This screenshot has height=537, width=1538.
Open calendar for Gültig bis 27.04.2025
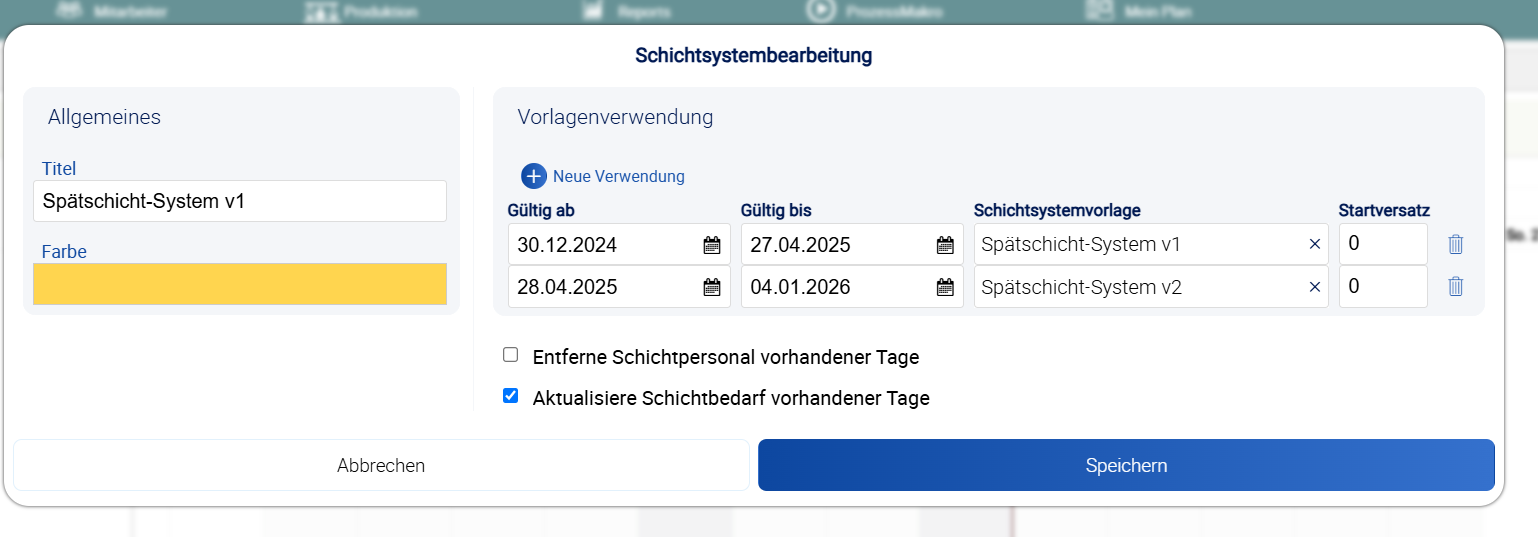[945, 245]
